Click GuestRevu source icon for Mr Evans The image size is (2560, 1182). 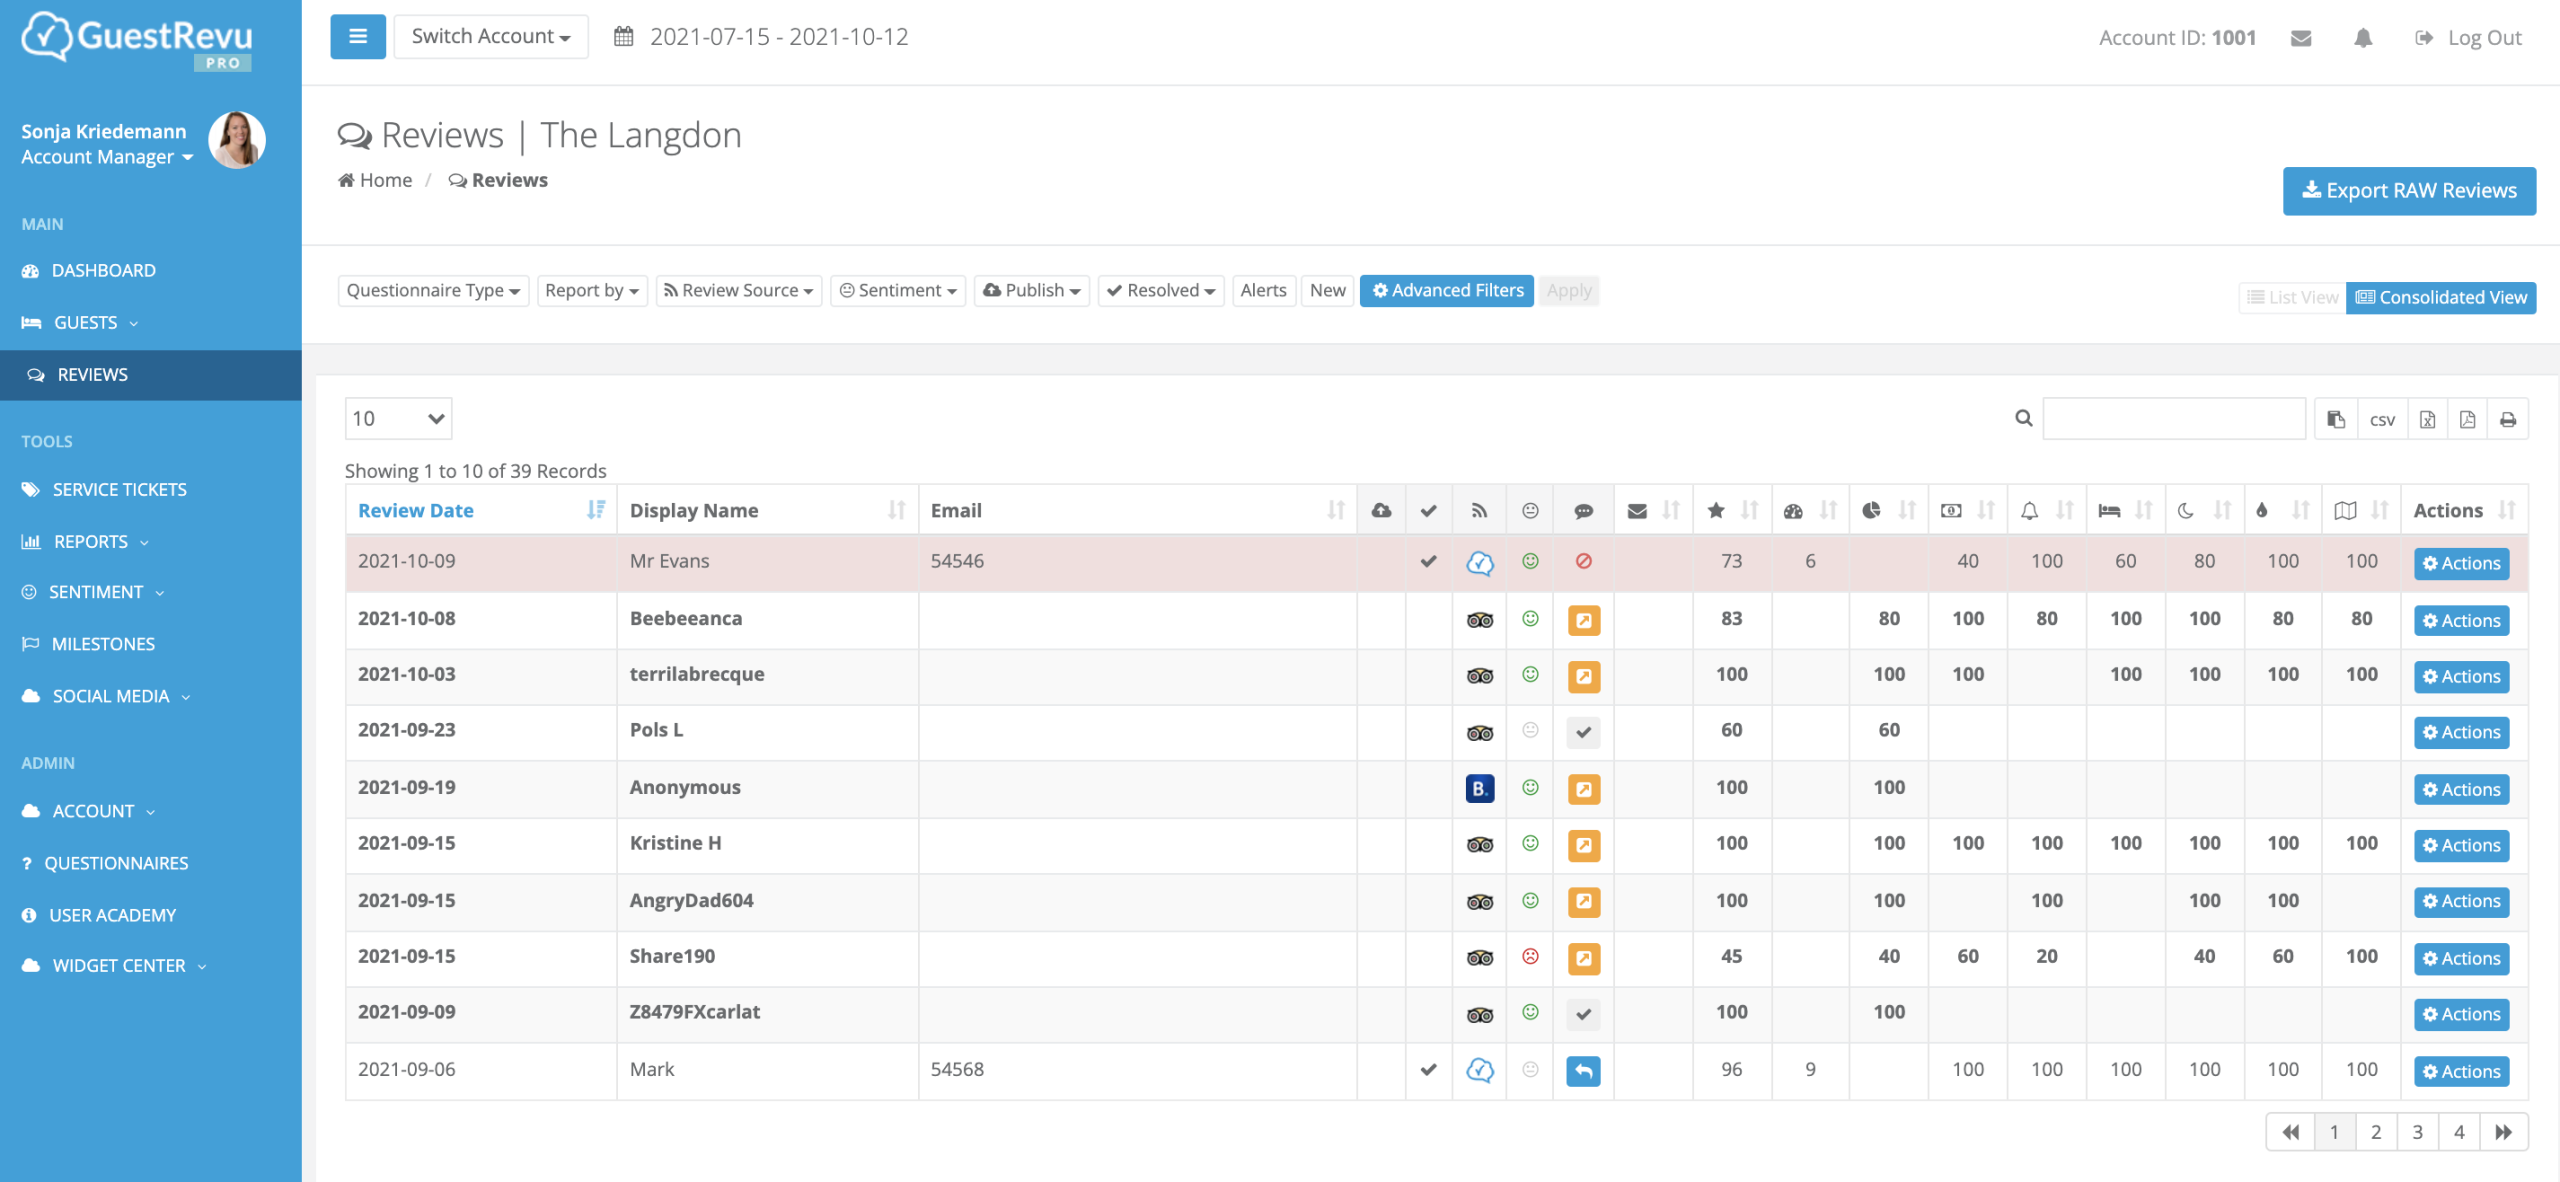[1480, 563]
